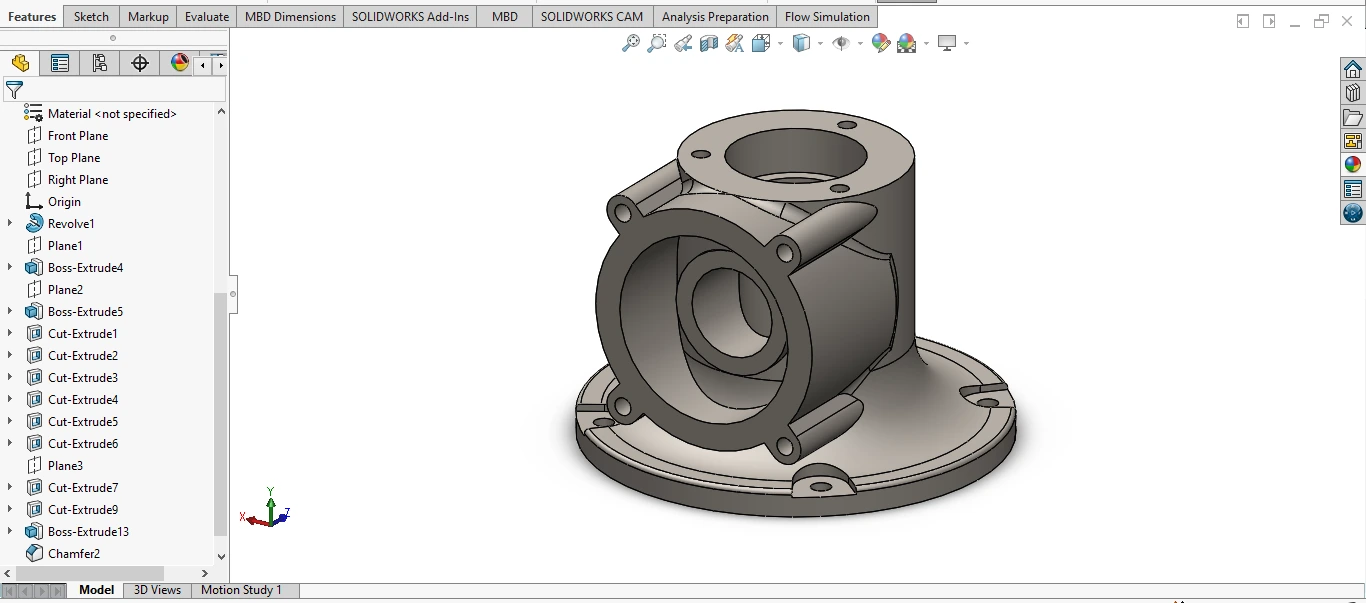The height and width of the screenshot is (603, 1366).
Task: Select Chamfer2 in the feature tree
Action: point(74,554)
